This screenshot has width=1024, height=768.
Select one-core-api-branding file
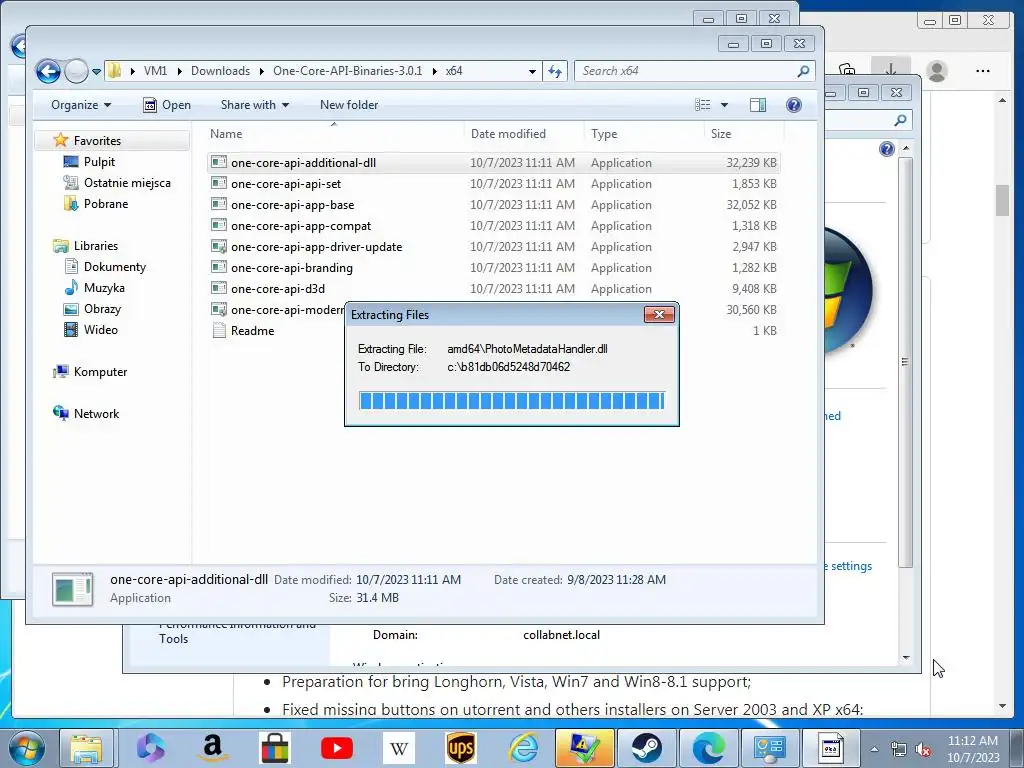pyautogui.click(x=494, y=268)
